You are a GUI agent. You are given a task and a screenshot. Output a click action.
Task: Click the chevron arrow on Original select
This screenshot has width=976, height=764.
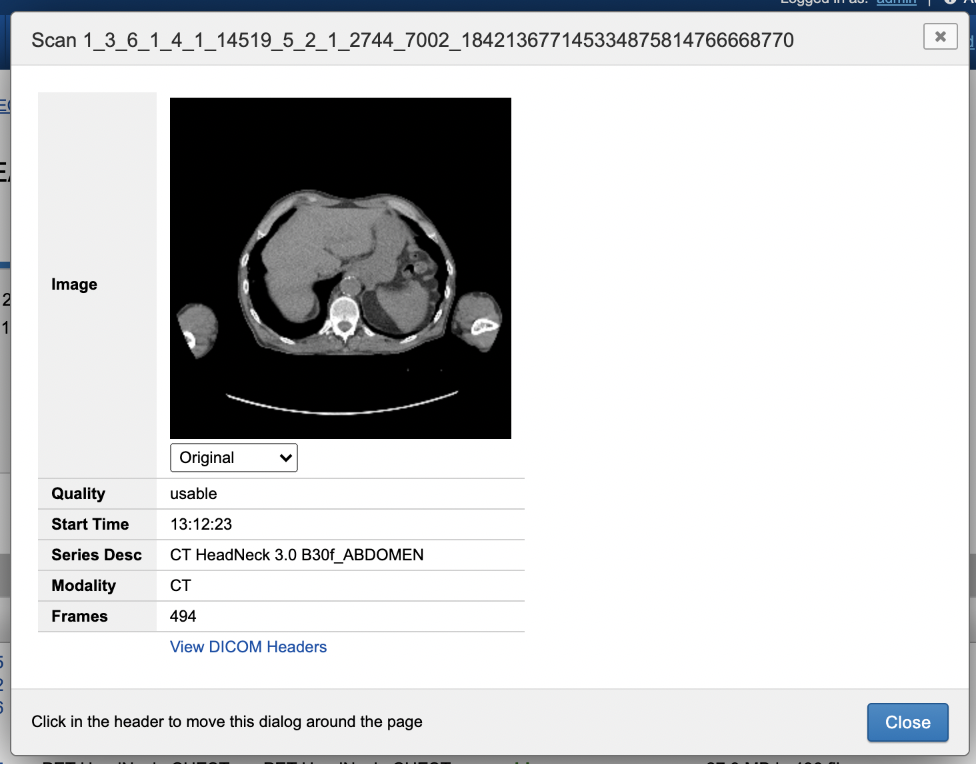click(x=286, y=458)
